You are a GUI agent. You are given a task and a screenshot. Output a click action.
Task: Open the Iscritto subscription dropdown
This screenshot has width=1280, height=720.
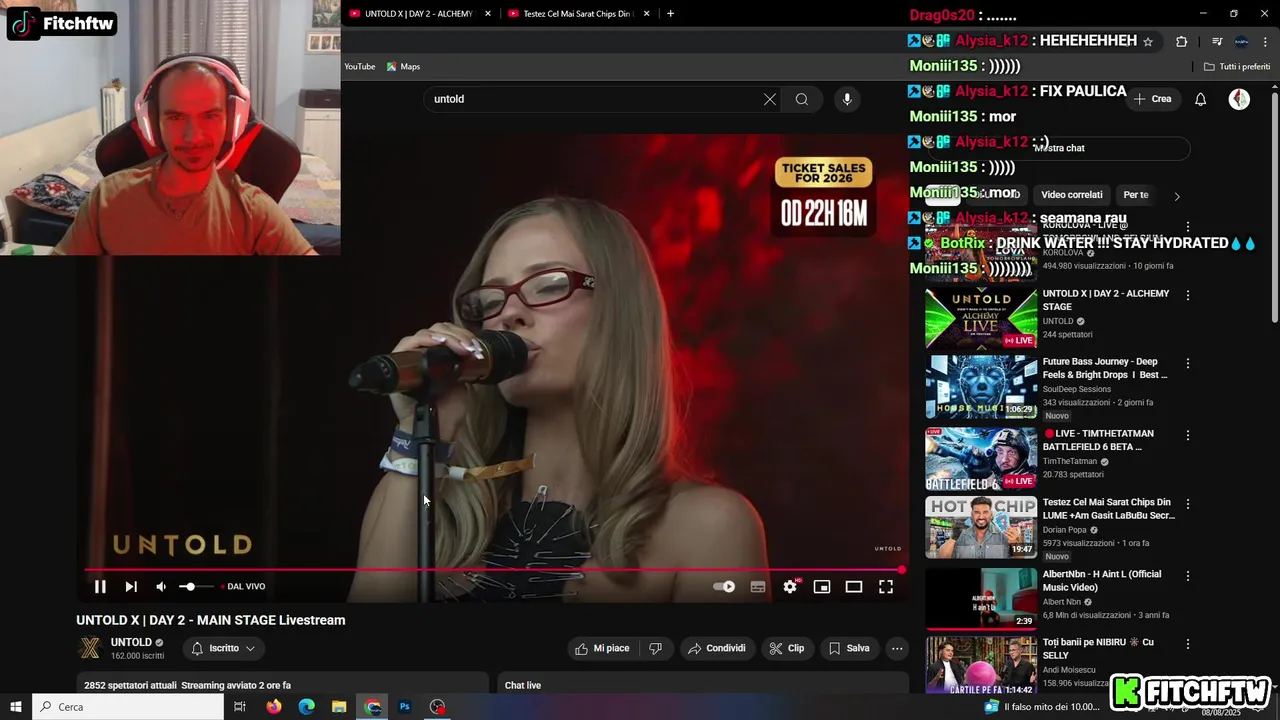pyautogui.click(x=224, y=648)
